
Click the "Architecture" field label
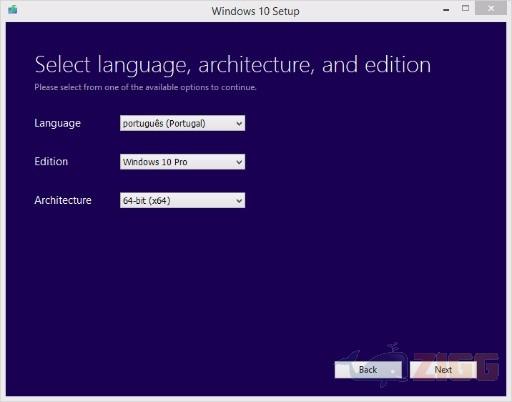coord(63,200)
